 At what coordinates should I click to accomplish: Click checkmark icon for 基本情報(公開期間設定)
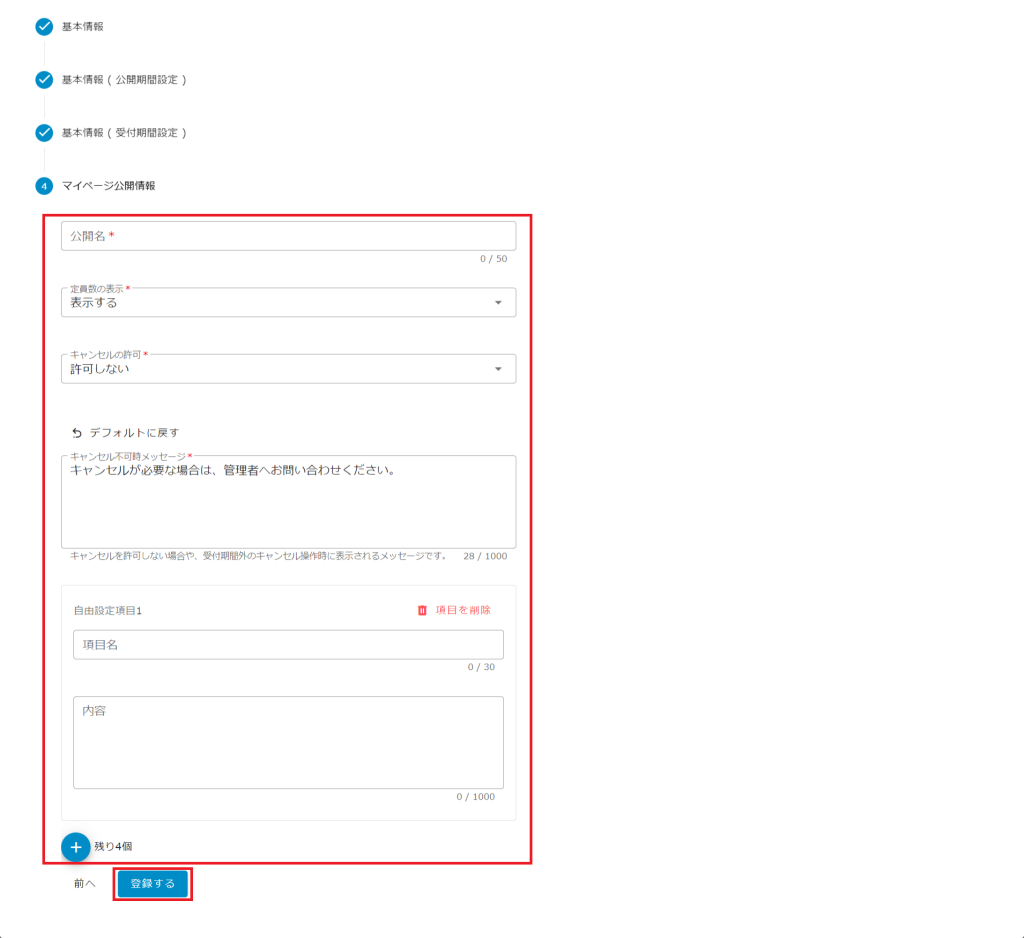[44, 80]
